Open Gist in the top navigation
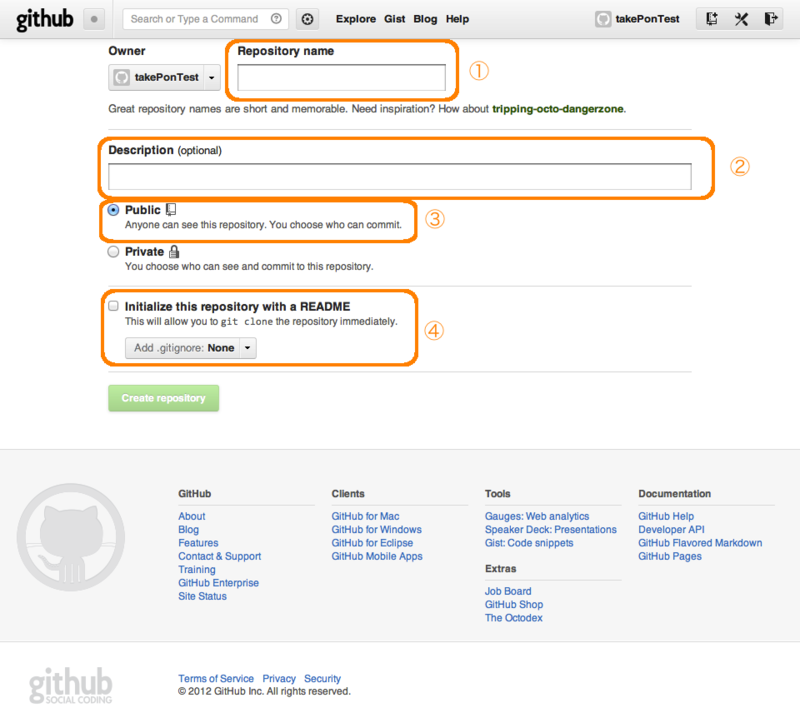The image size is (800, 713). pos(394,19)
